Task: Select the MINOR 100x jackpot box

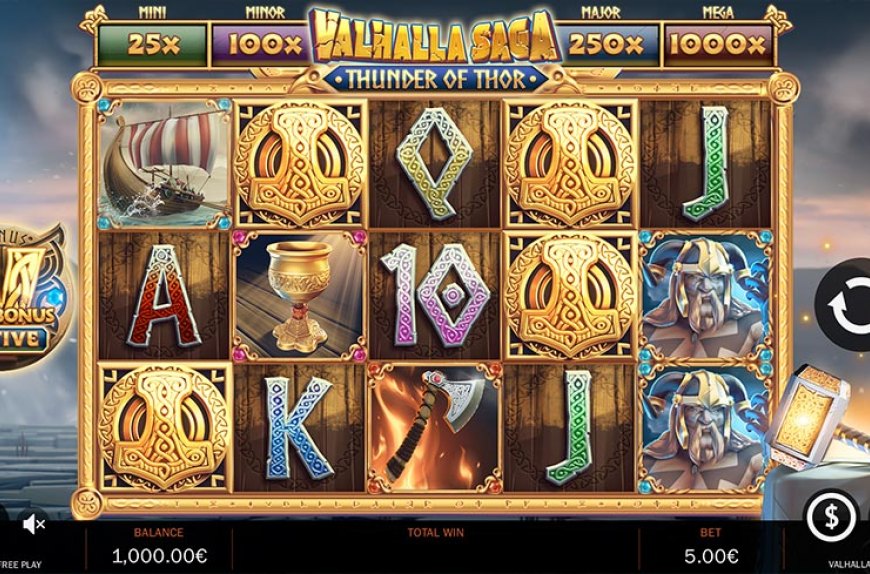Action: point(264,45)
